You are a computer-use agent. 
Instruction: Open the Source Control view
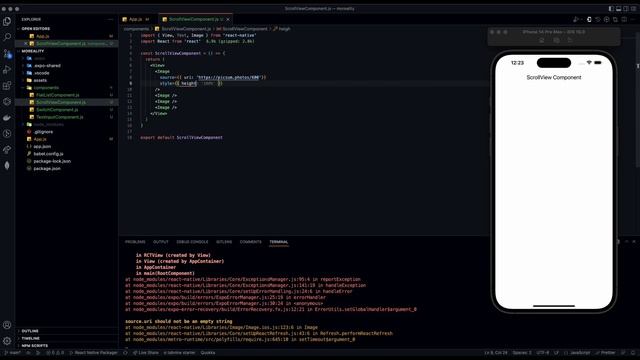click(x=7, y=53)
